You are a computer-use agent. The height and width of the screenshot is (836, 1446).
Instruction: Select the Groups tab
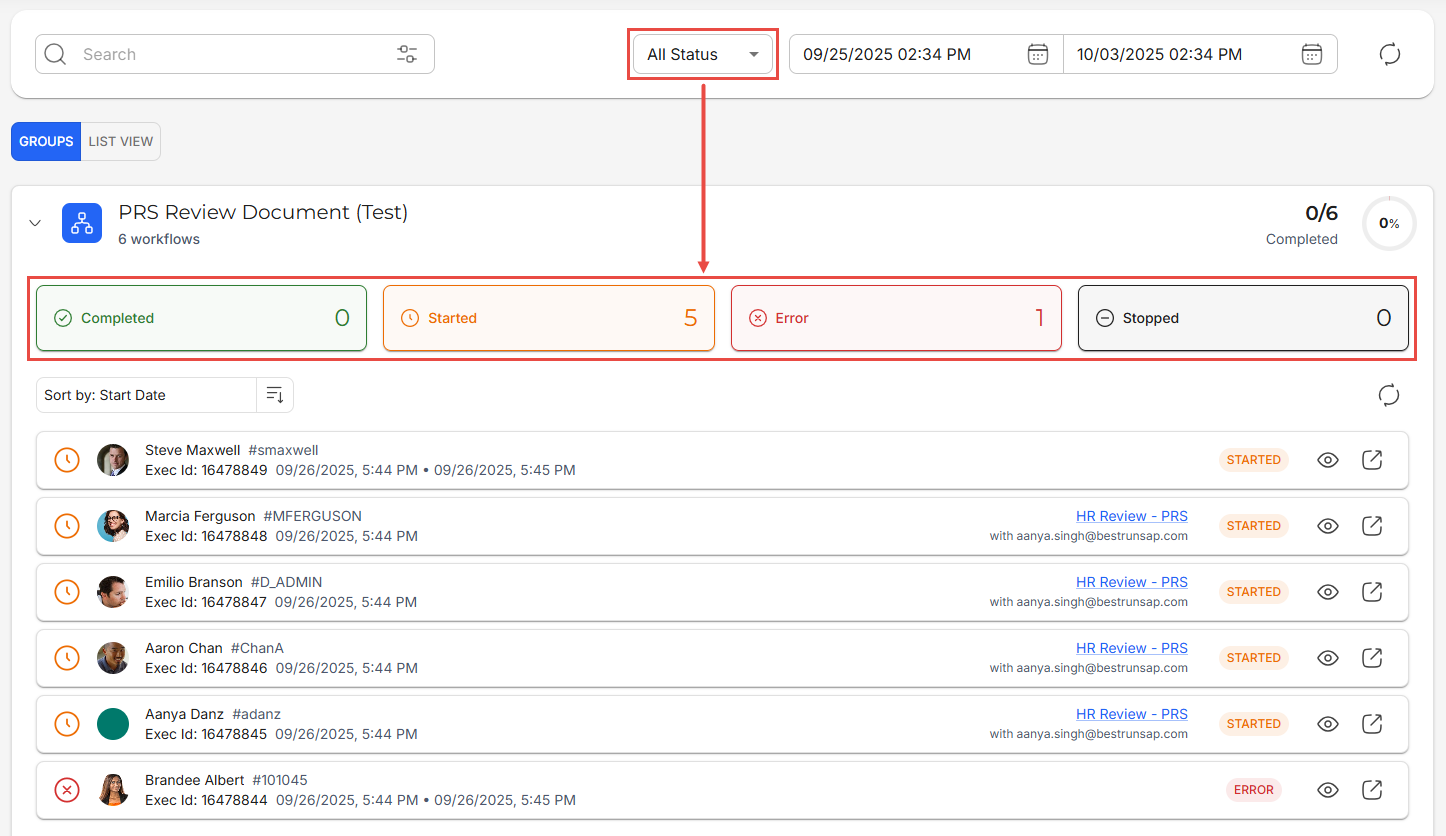46,141
